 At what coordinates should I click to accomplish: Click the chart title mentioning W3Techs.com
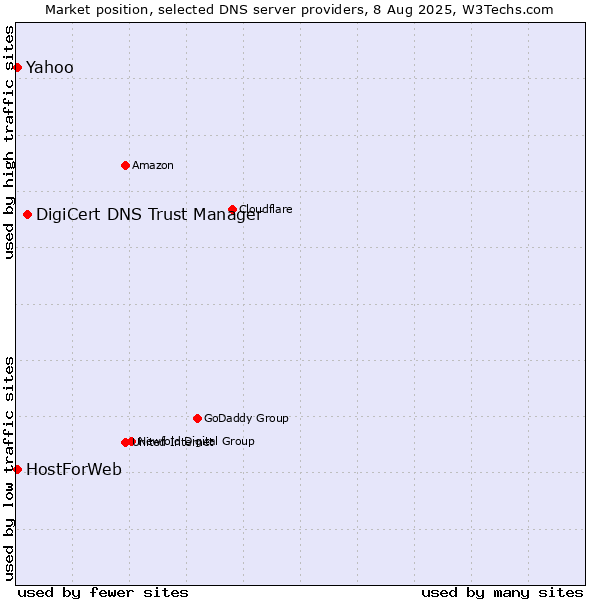point(299,10)
